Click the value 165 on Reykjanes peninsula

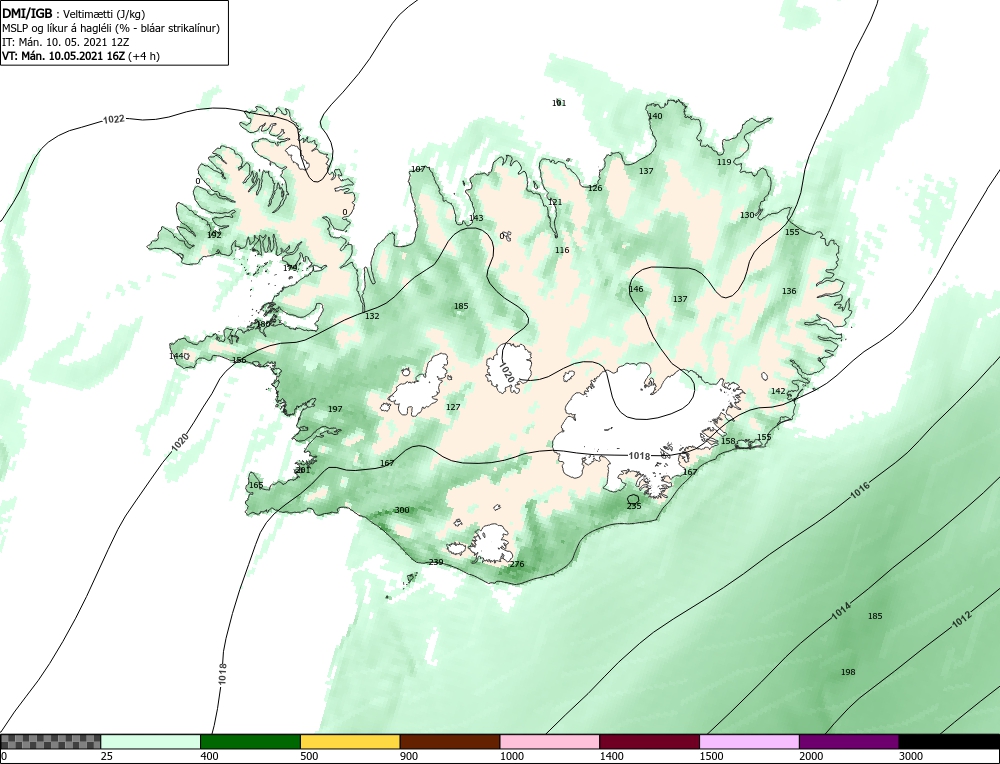click(256, 485)
